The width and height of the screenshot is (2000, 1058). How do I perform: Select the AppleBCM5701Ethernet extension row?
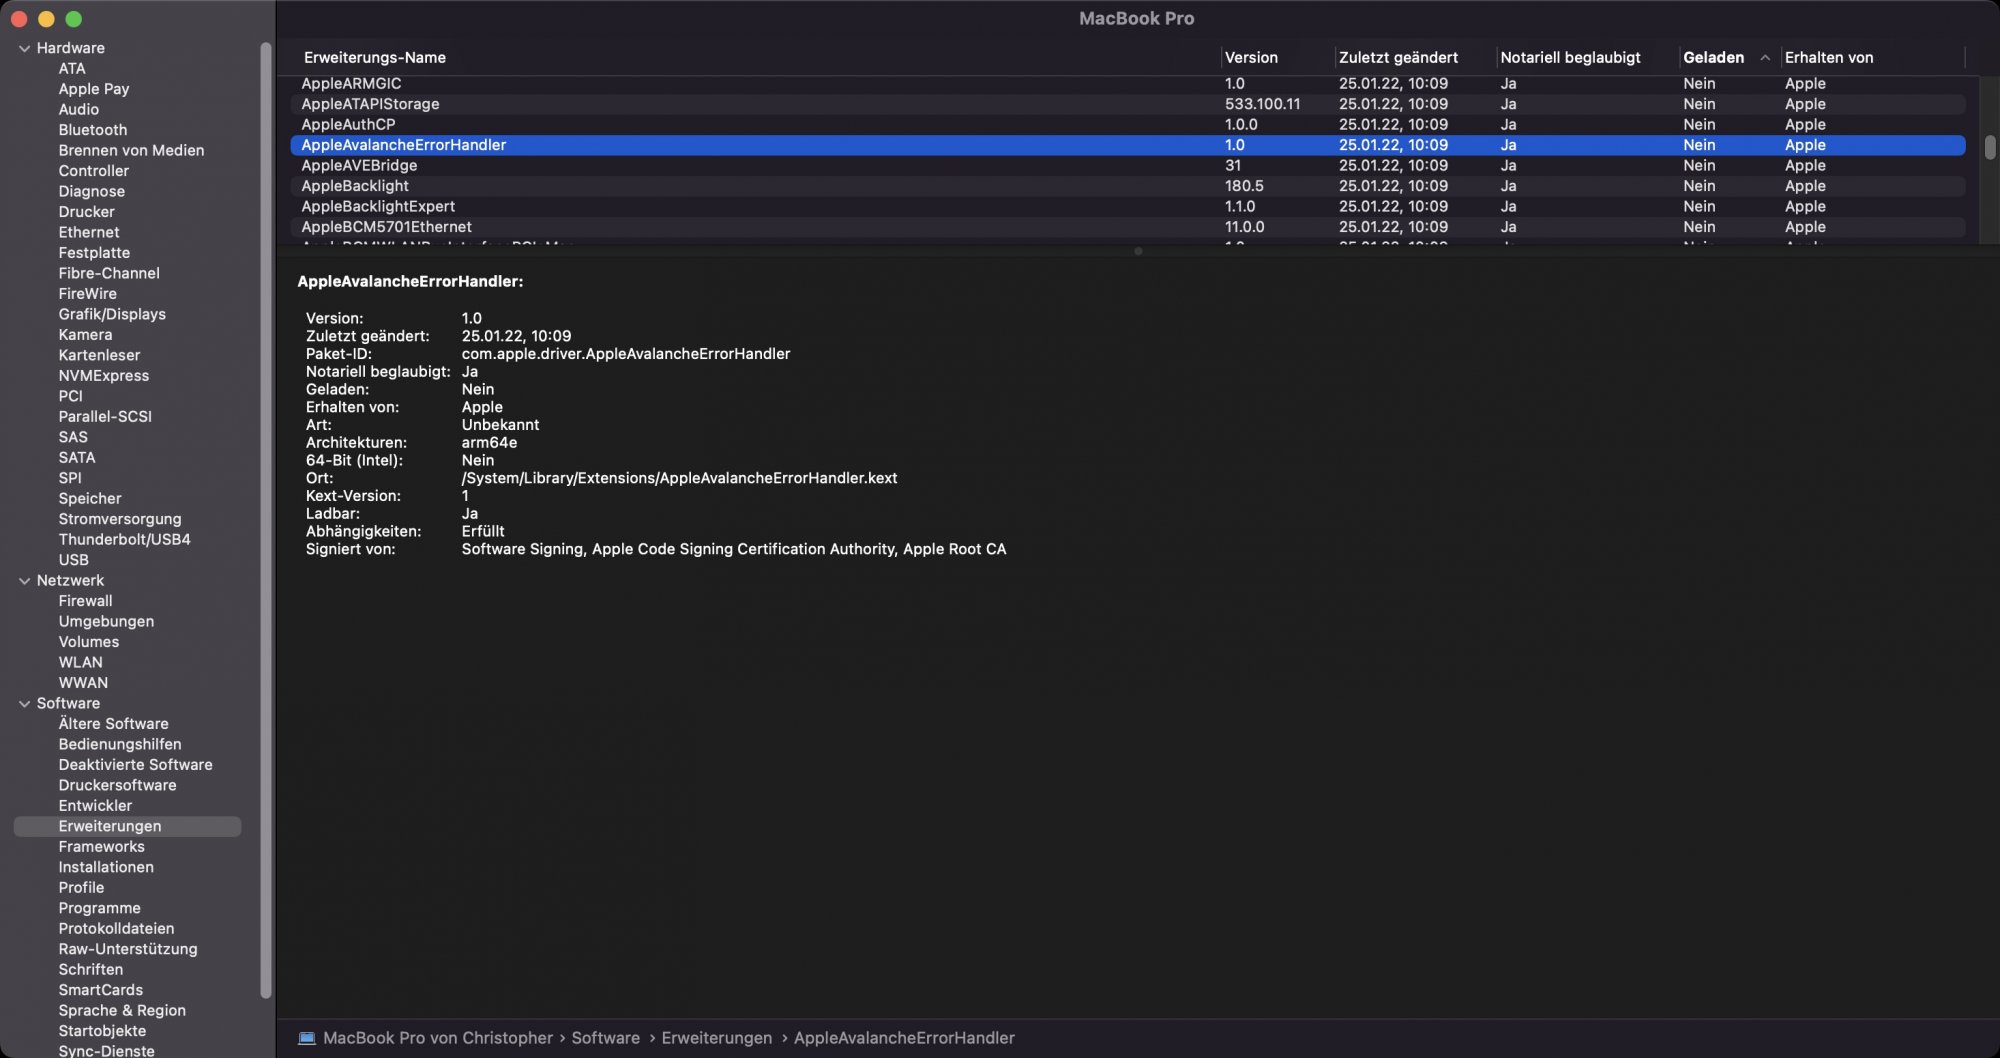[x=1127, y=227]
